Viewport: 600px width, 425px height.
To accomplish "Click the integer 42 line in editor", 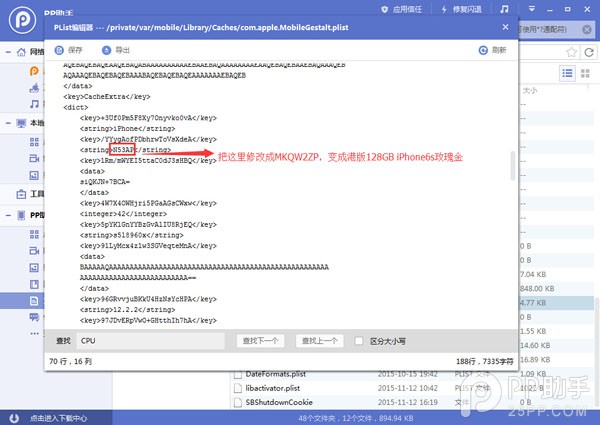I will tap(124, 214).
